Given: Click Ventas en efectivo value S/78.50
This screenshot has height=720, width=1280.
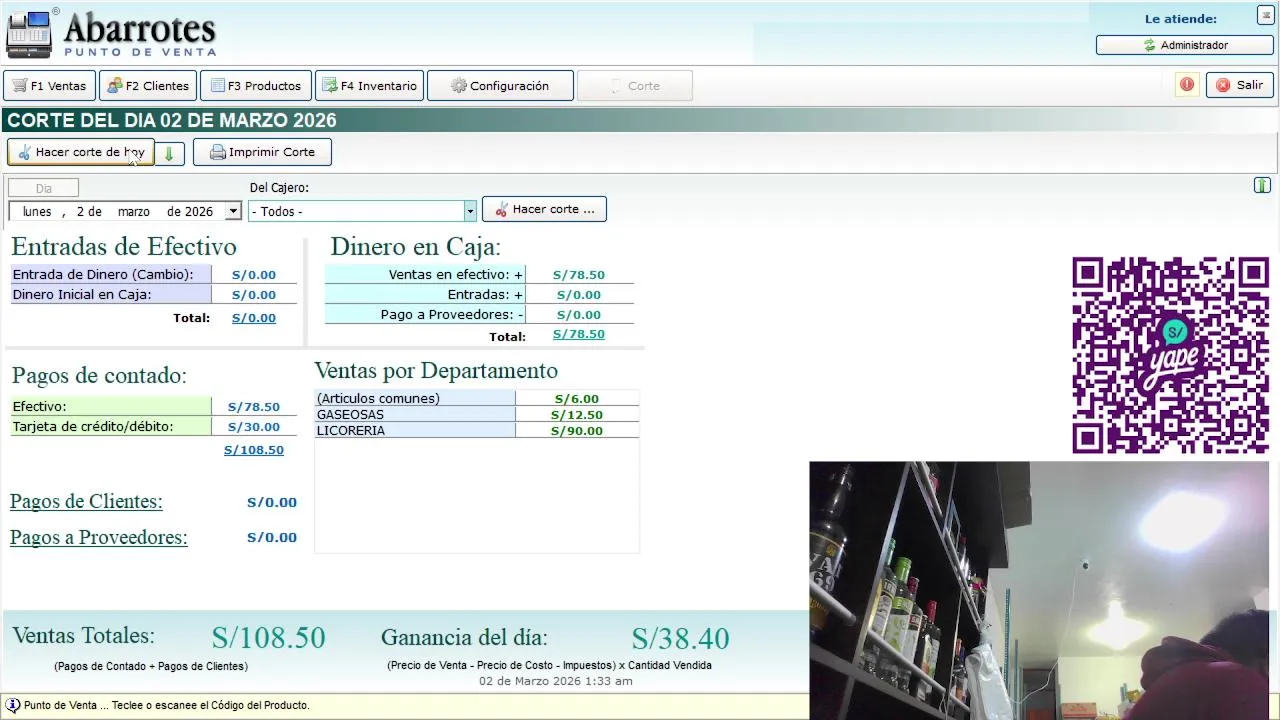Looking at the screenshot, I should tap(578, 275).
